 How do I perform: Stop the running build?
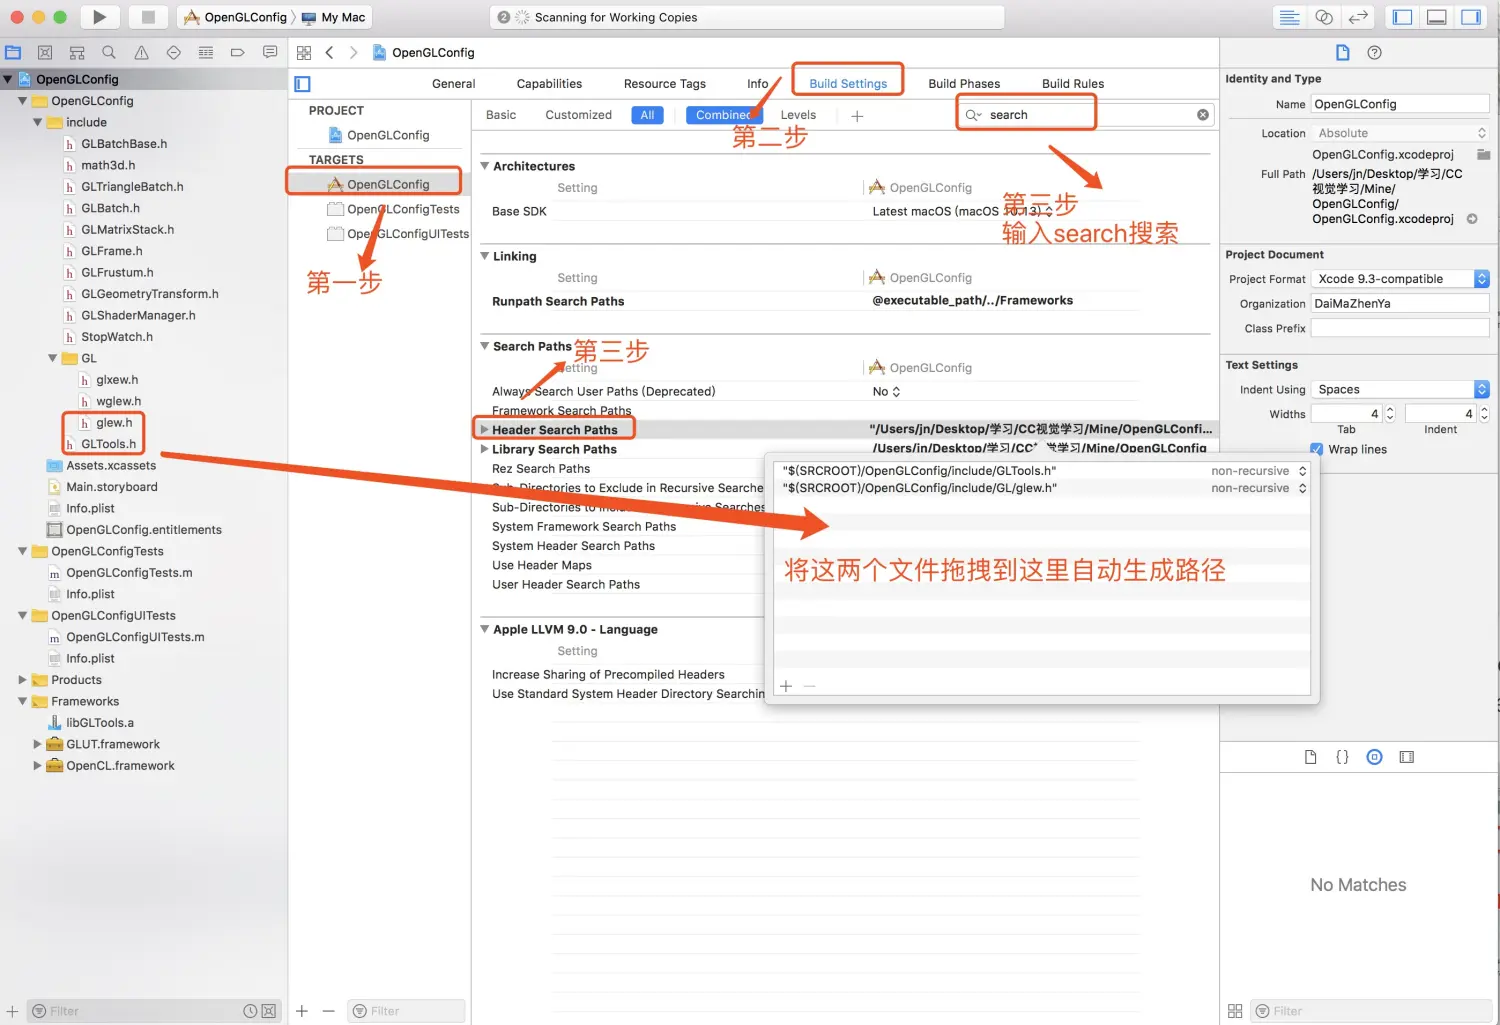[148, 17]
